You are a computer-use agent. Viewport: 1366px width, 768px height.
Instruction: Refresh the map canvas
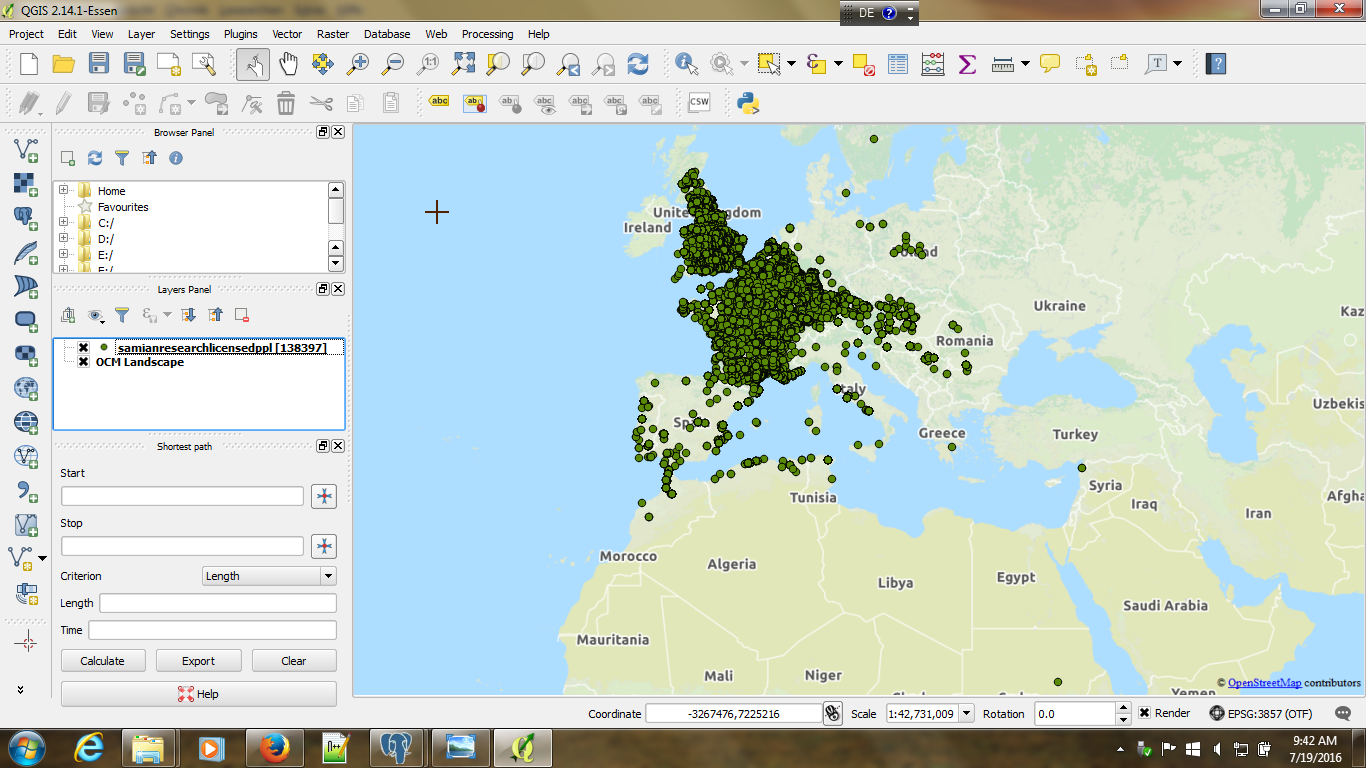(638, 64)
